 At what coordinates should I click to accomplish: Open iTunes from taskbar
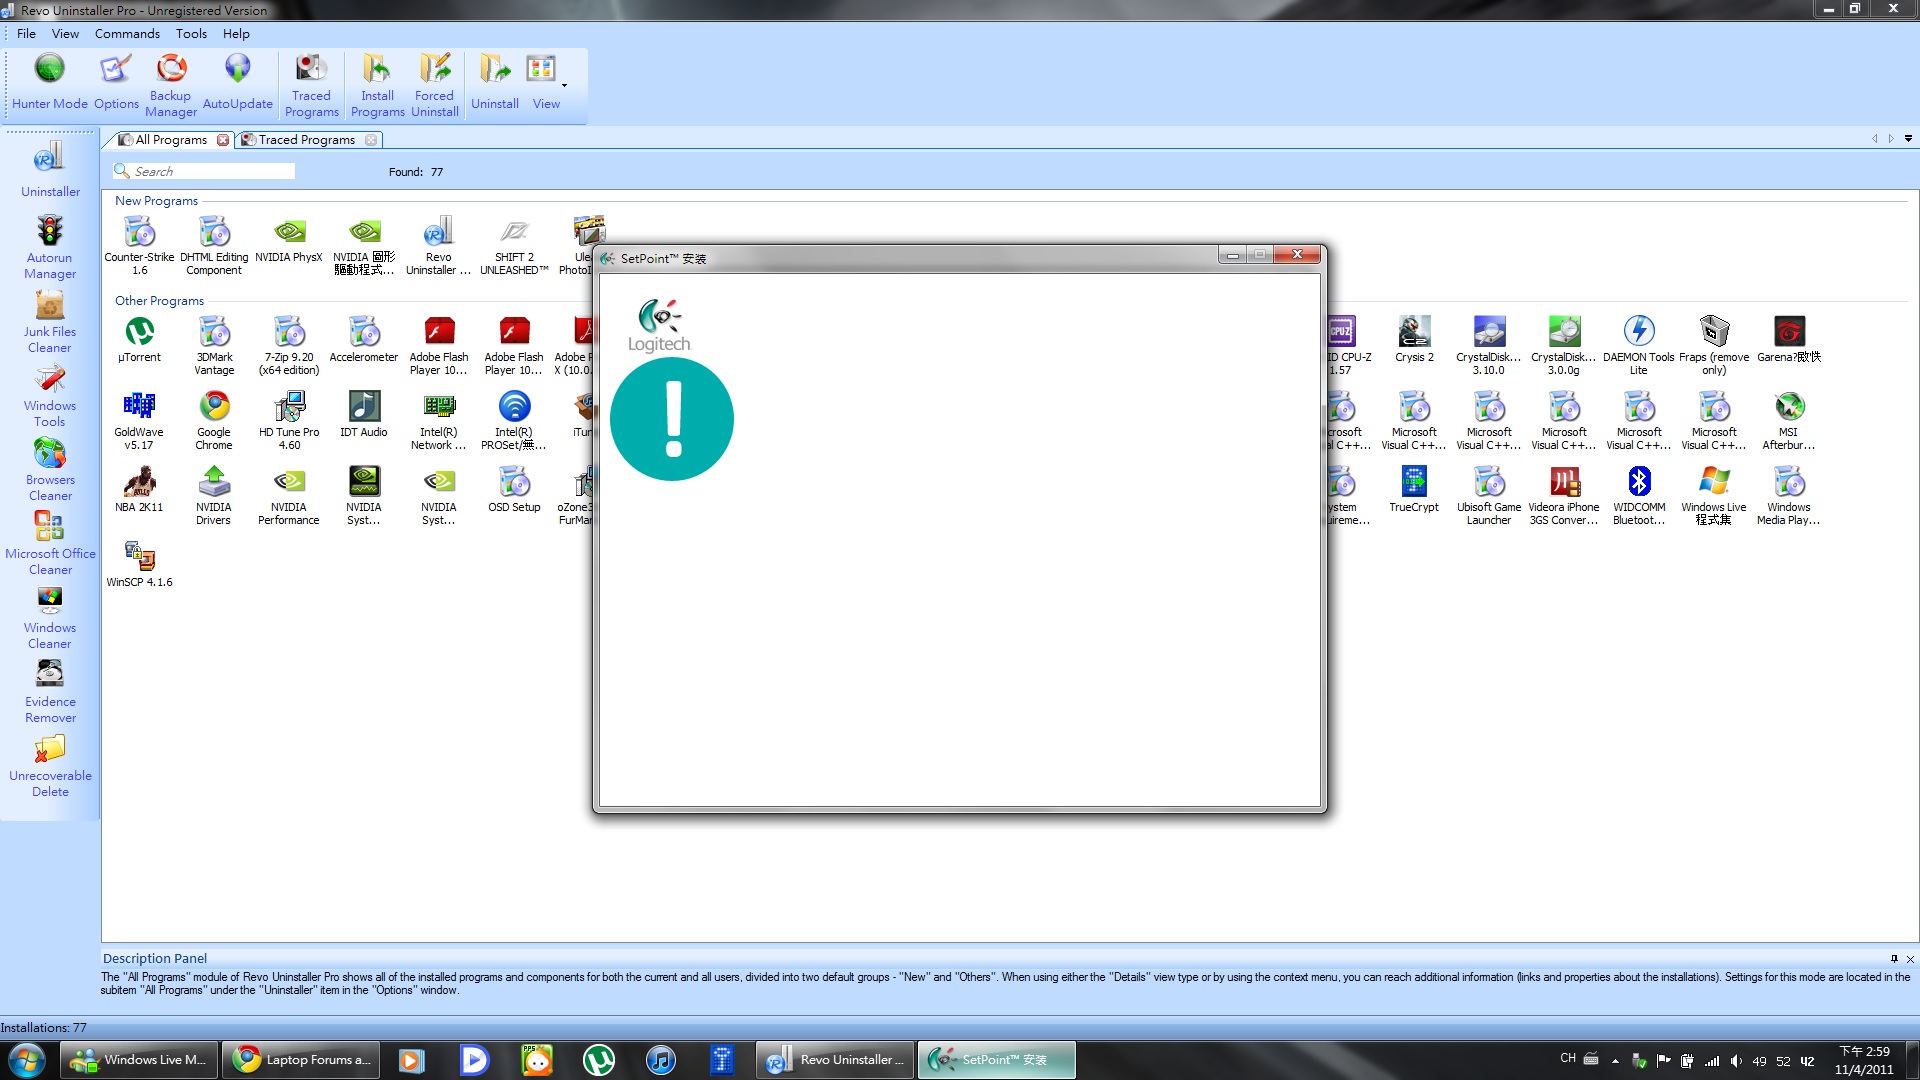pos(660,1060)
